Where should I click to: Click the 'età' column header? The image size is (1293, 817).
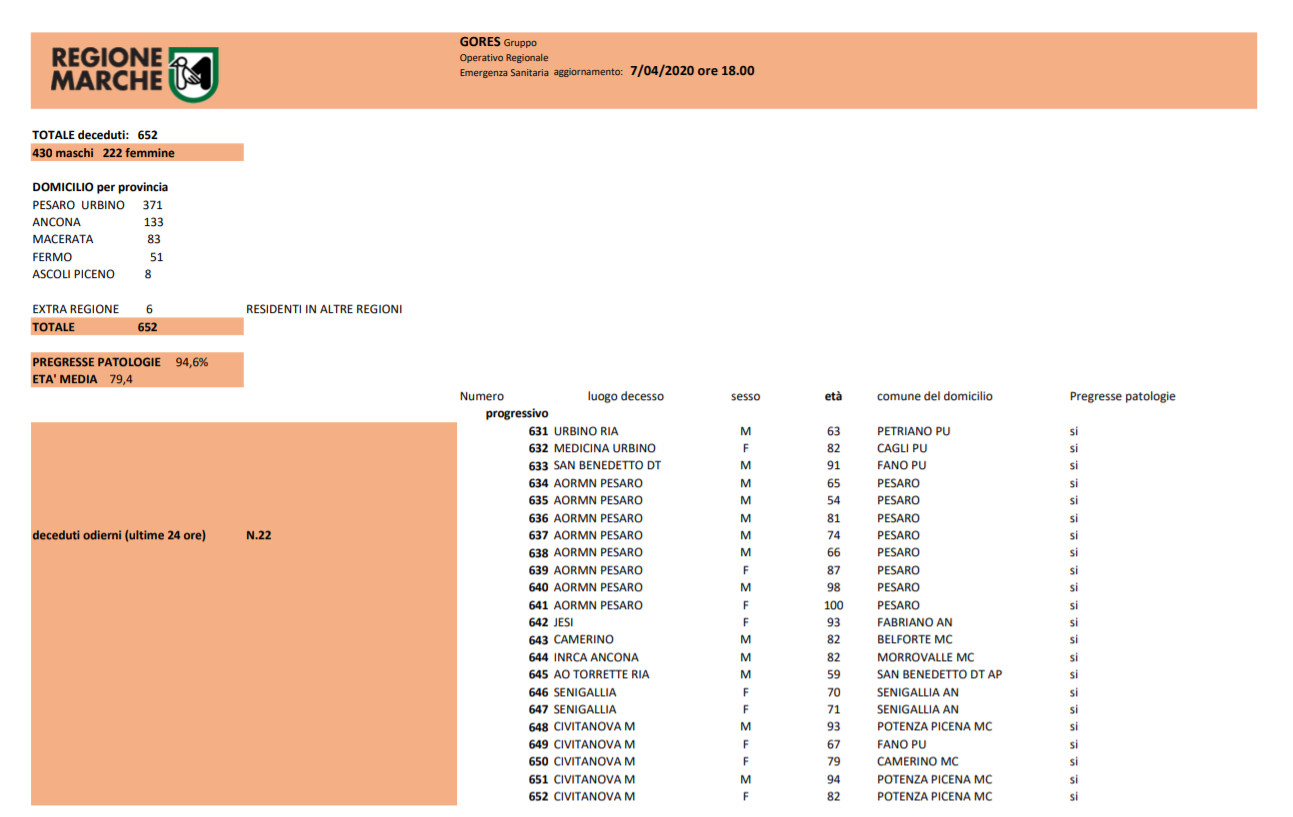tap(833, 396)
